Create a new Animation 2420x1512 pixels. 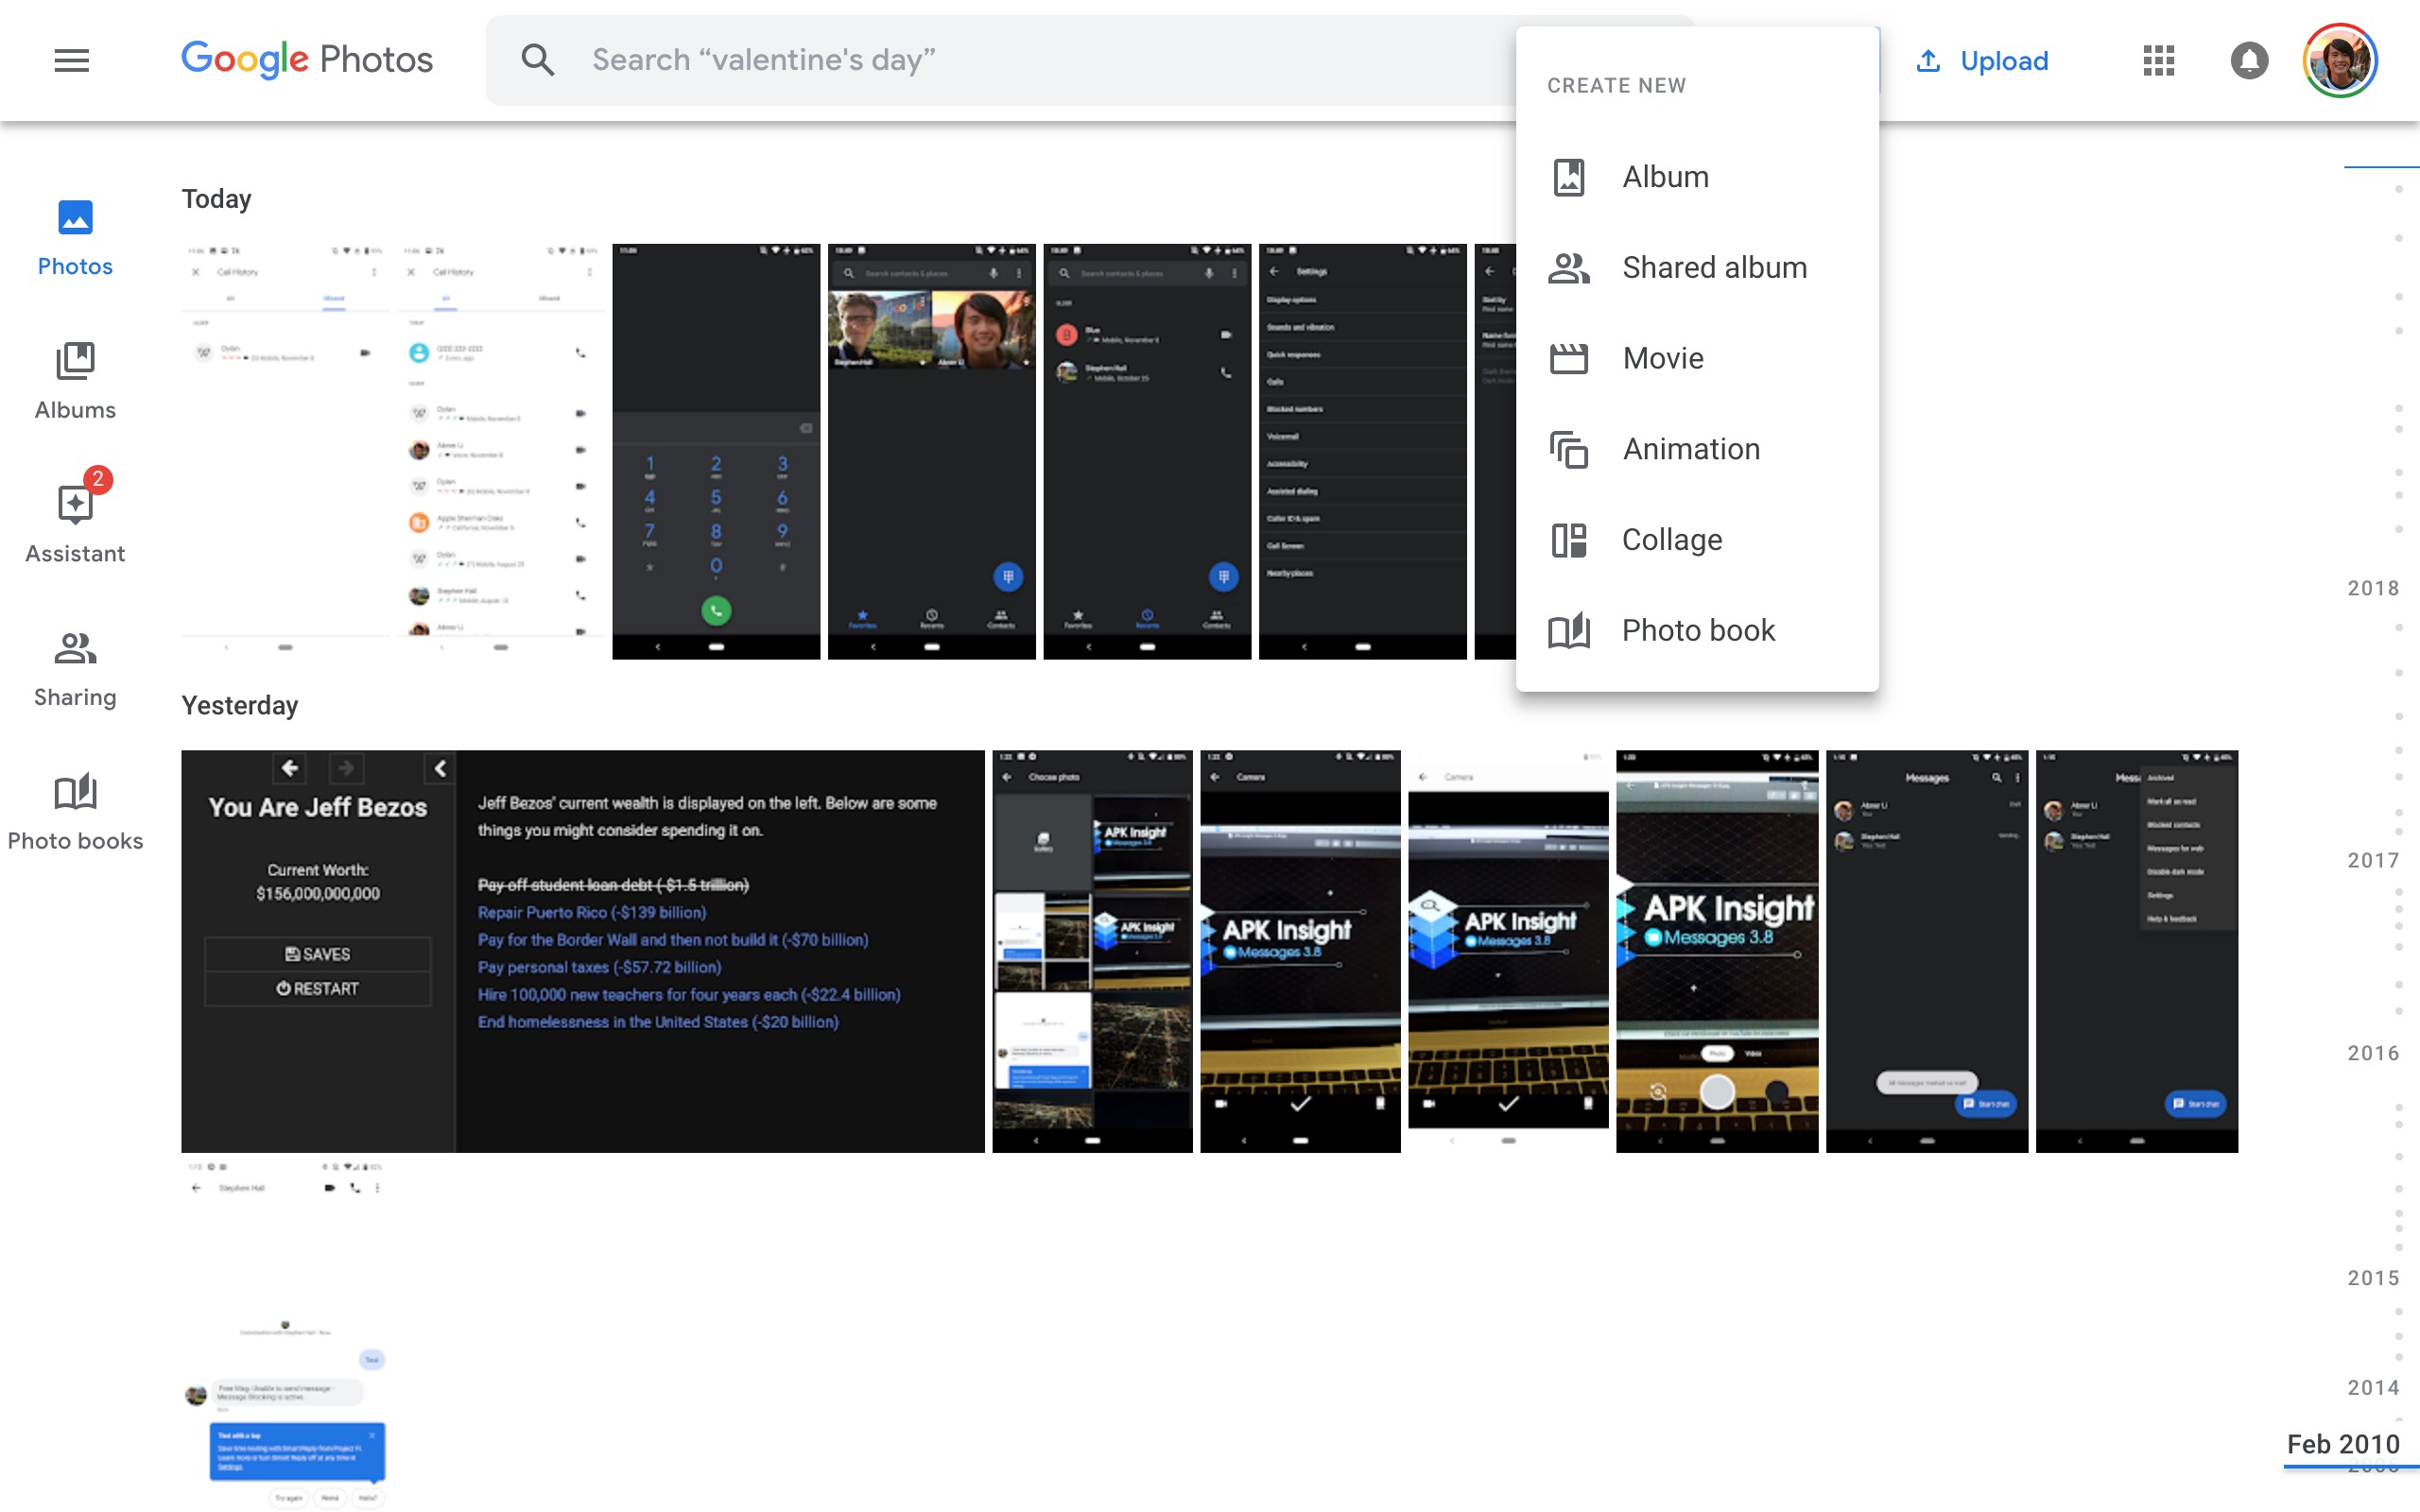(x=1691, y=448)
